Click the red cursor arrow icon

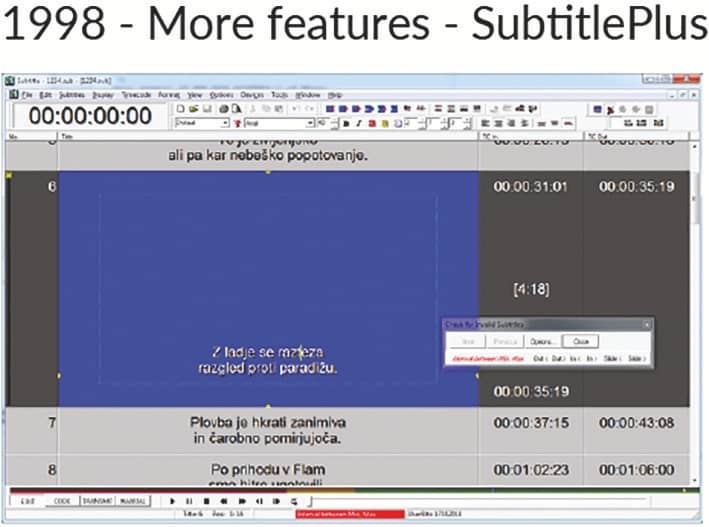click(x=610, y=109)
